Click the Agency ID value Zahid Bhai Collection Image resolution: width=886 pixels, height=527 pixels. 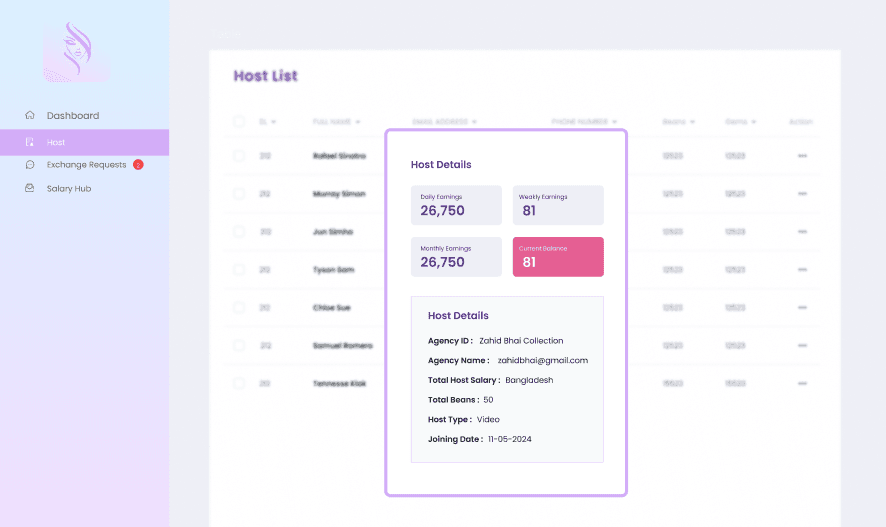tap(521, 341)
